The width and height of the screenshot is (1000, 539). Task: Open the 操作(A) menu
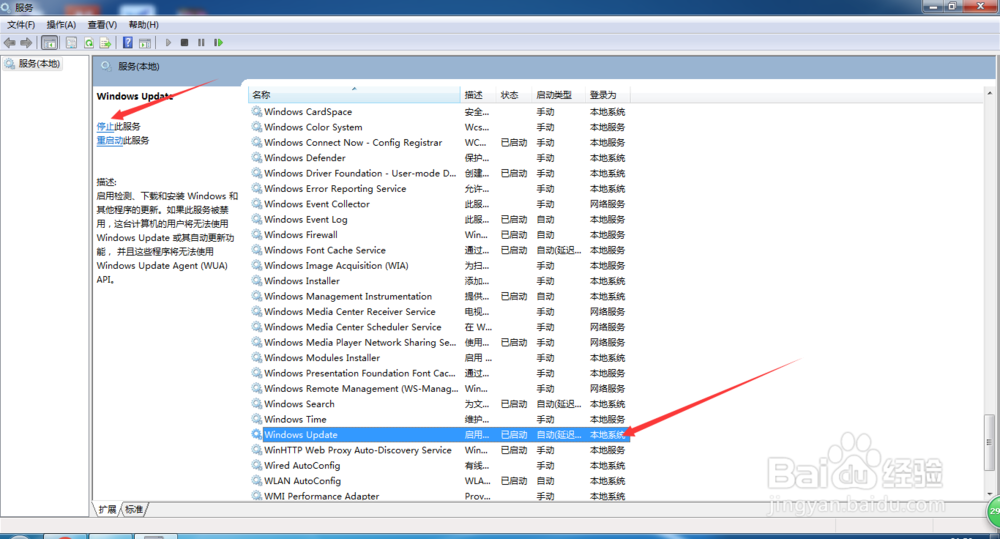click(x=61, y=25)
